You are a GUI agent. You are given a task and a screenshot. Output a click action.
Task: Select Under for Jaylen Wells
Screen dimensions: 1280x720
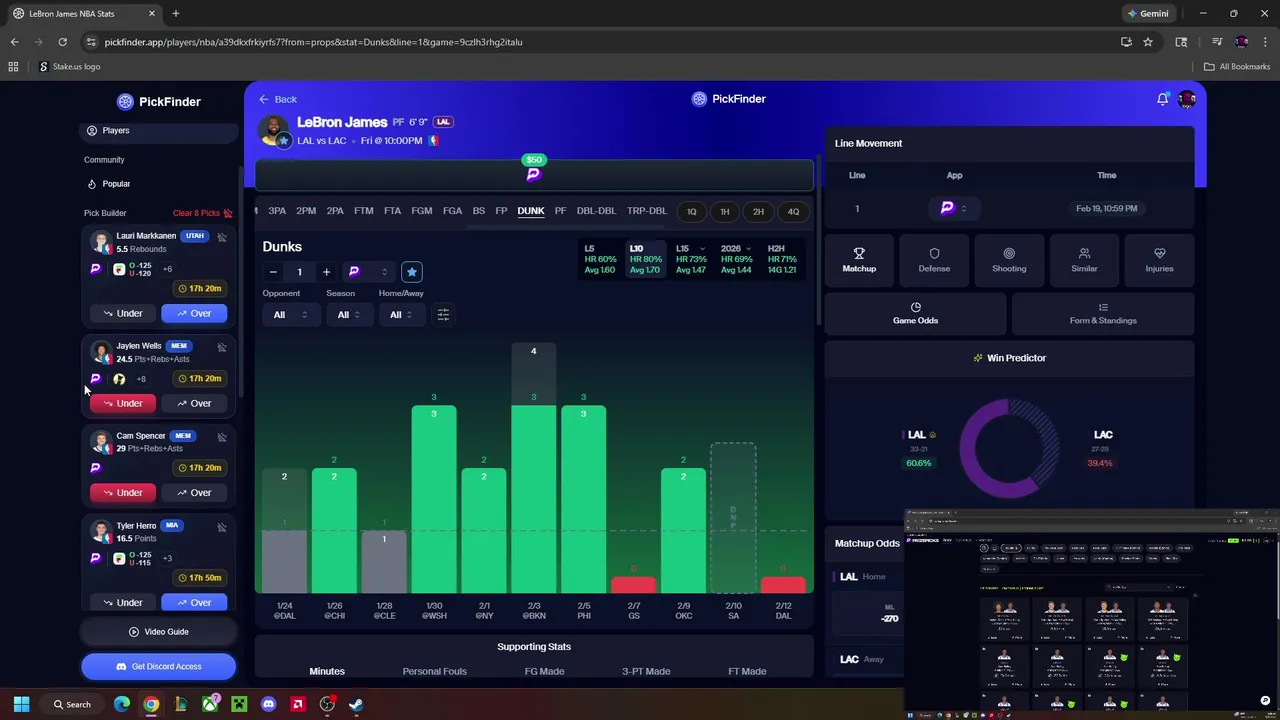tap(123, 403)
